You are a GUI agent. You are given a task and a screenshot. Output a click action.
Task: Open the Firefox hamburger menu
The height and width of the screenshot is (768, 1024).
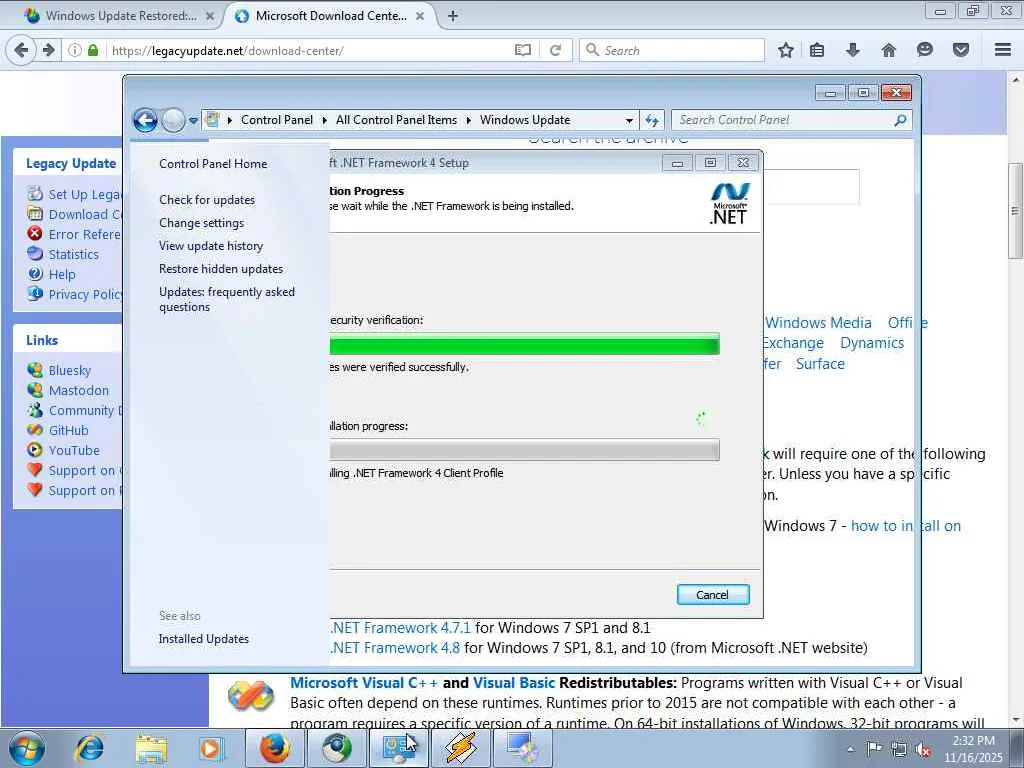pos(1003,50)
